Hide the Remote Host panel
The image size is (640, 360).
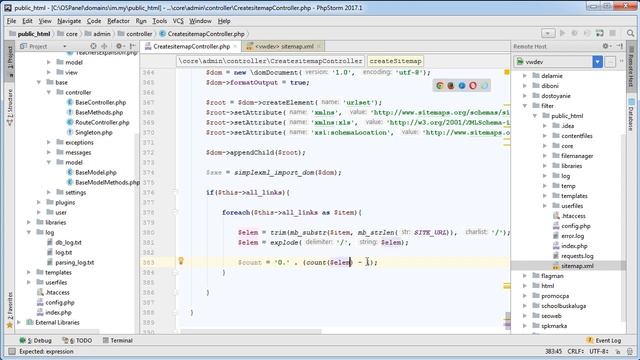620,46
